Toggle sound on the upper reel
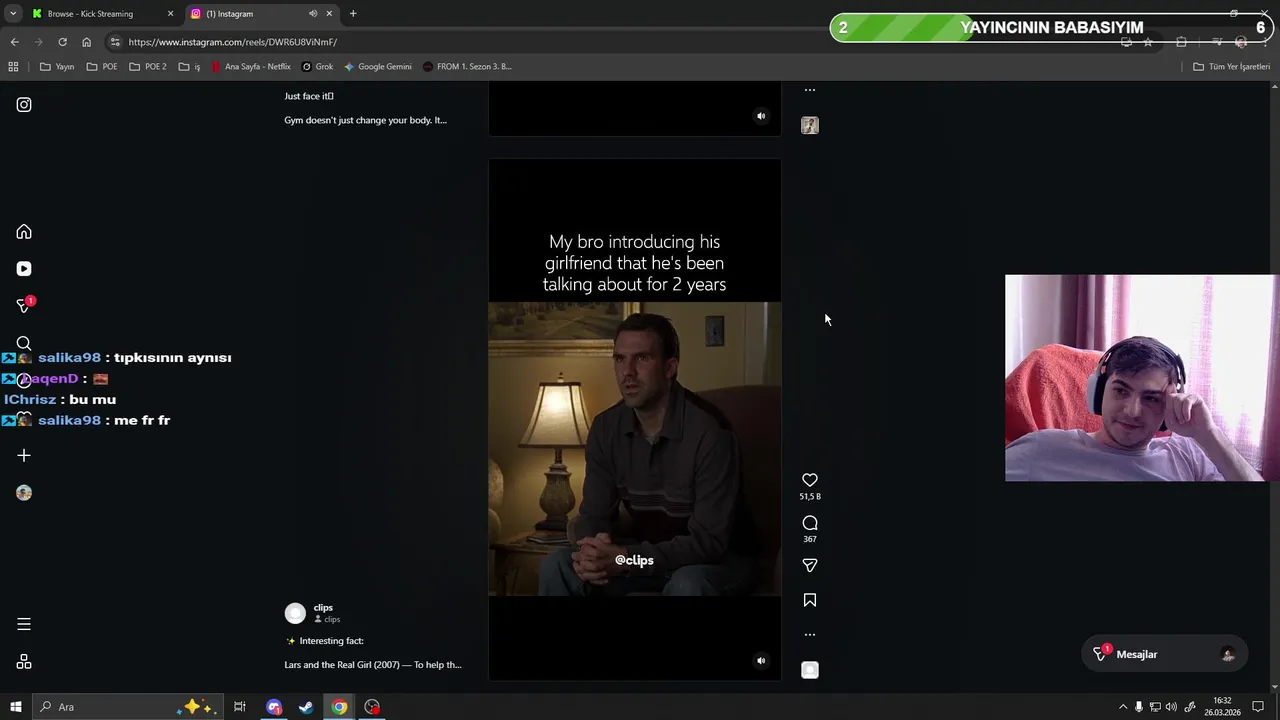Image resolution: width=1280 pixels, height=720 pixels. pos(761,116)
